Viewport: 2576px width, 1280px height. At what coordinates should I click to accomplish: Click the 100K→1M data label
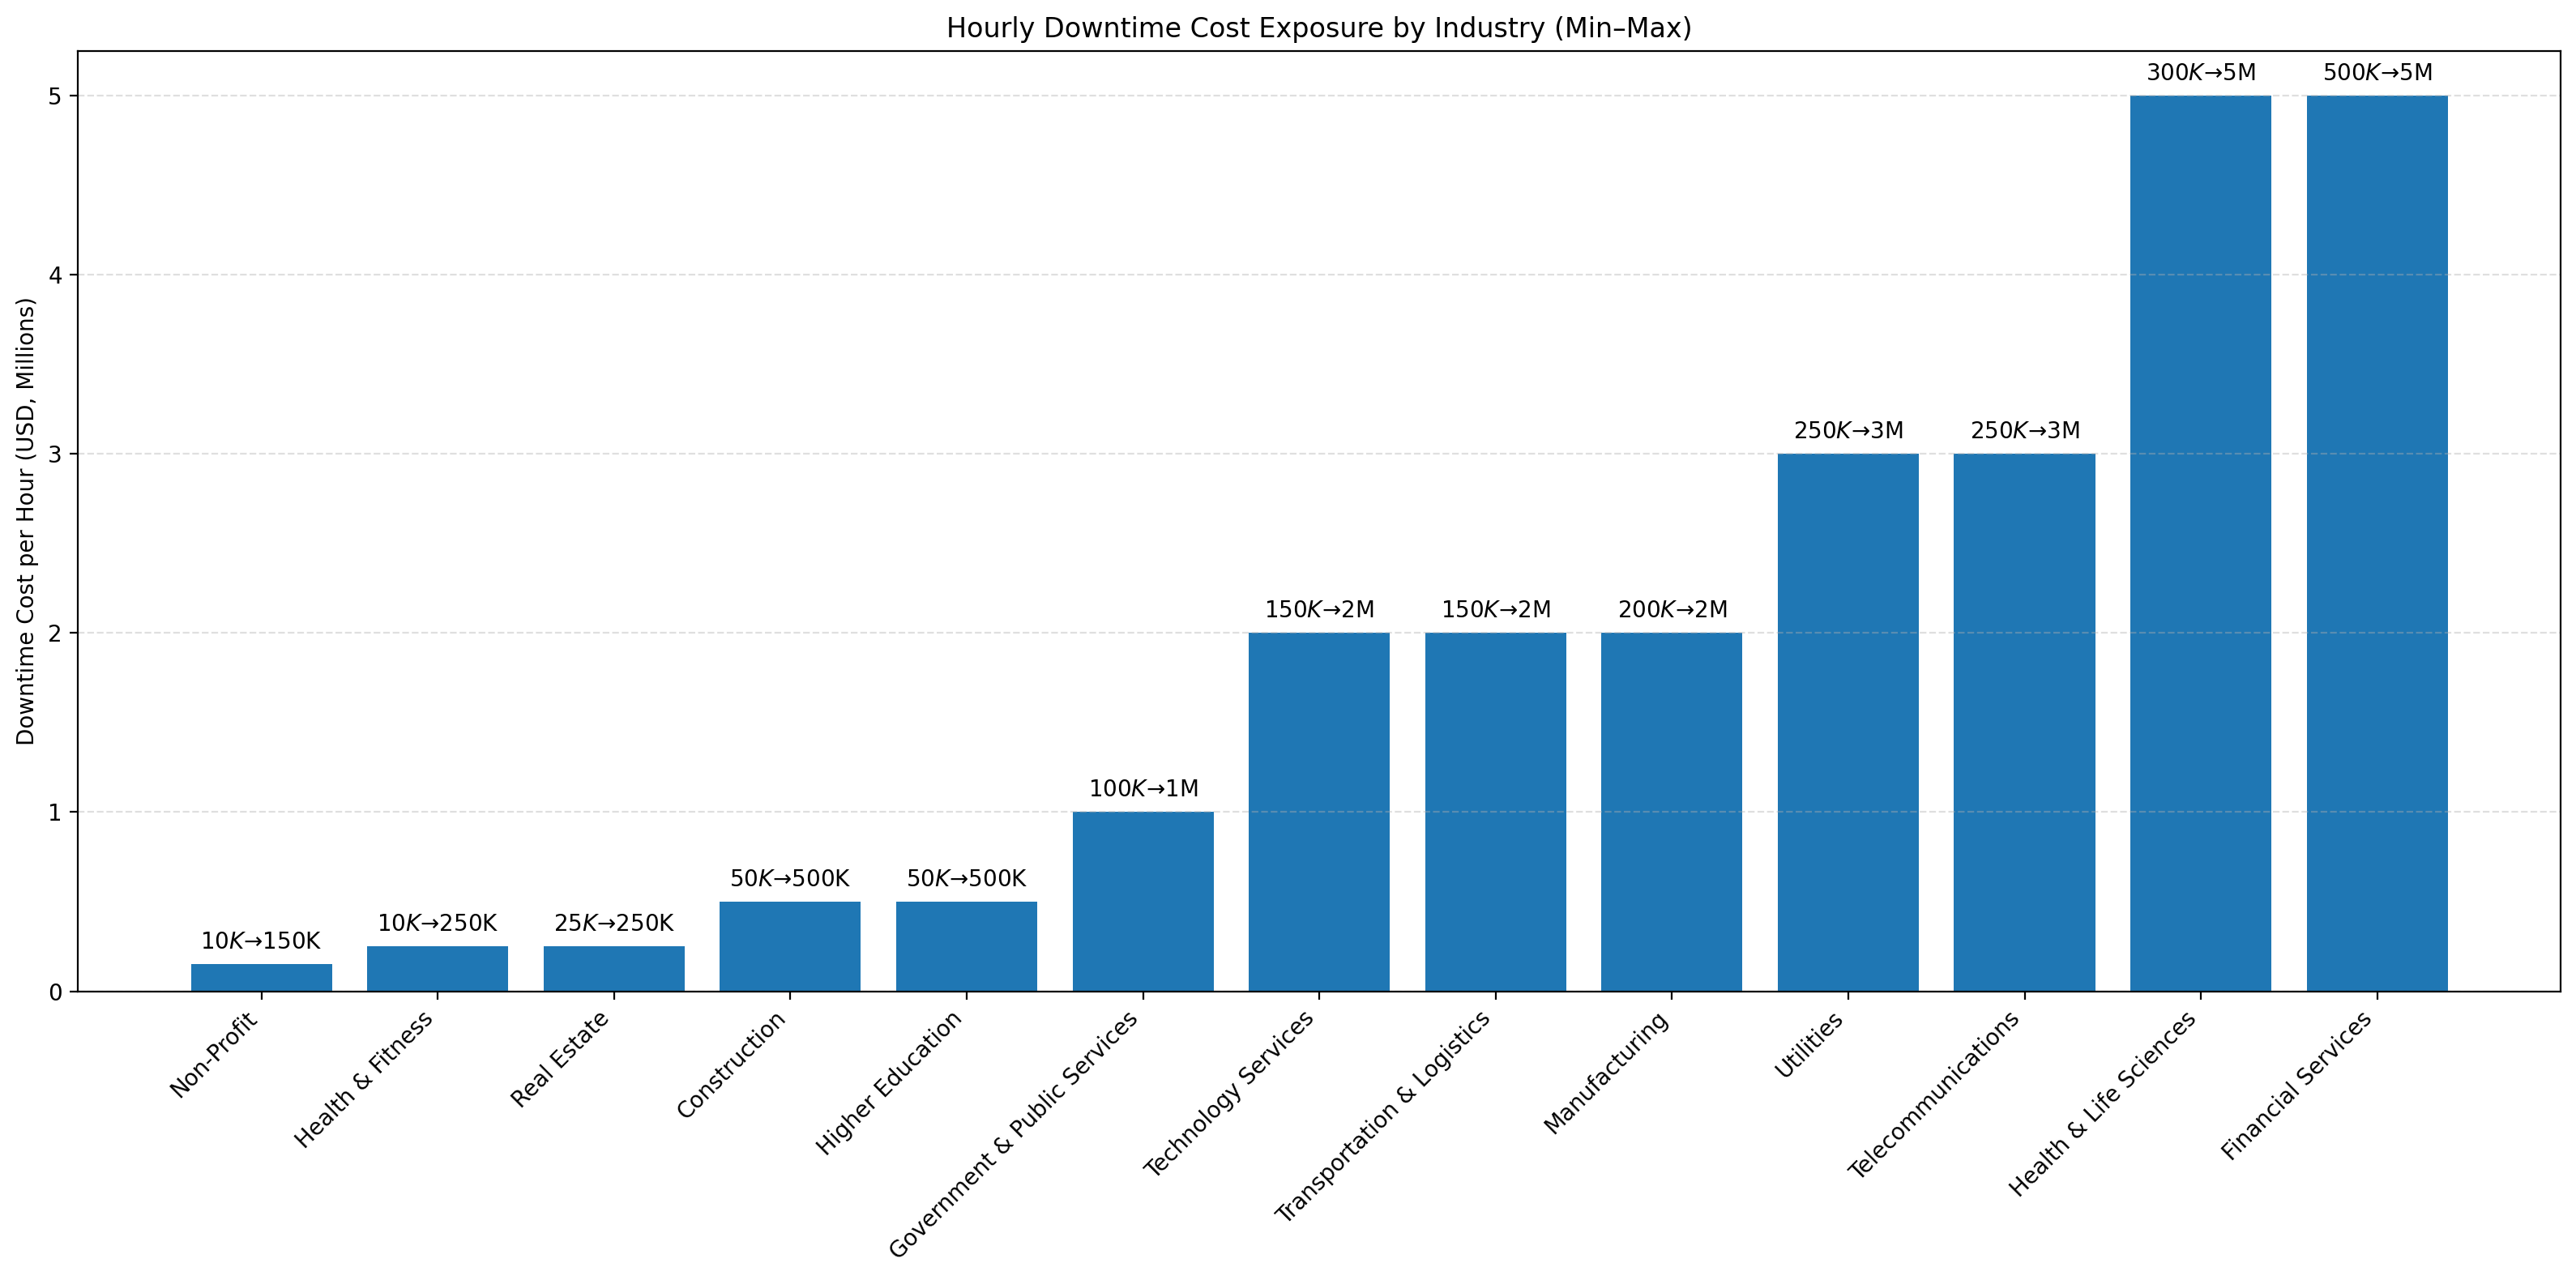click(1143, 789)
